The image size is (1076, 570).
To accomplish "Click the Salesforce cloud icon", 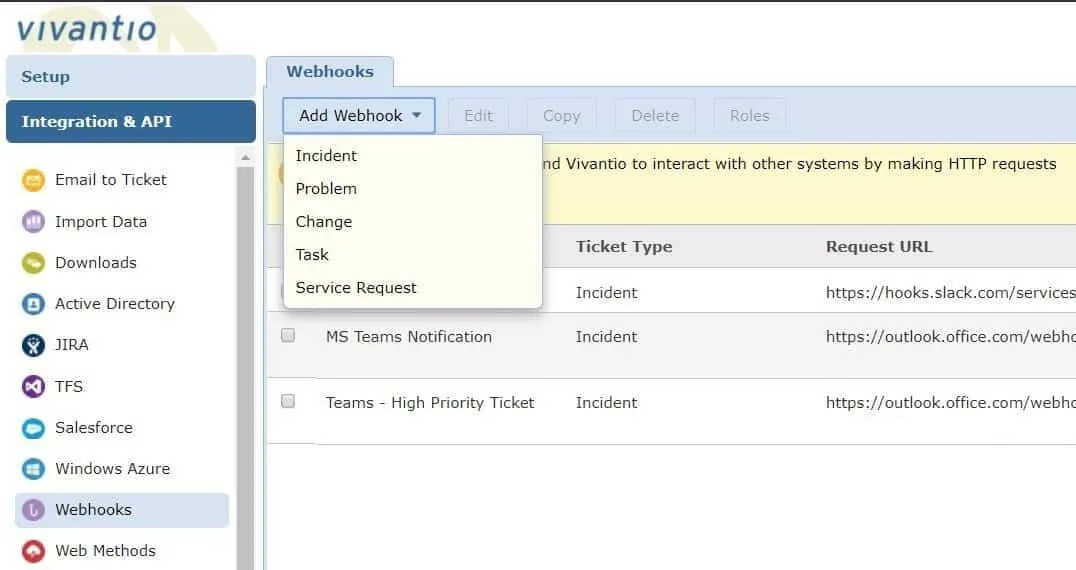I will click(33, 428).
